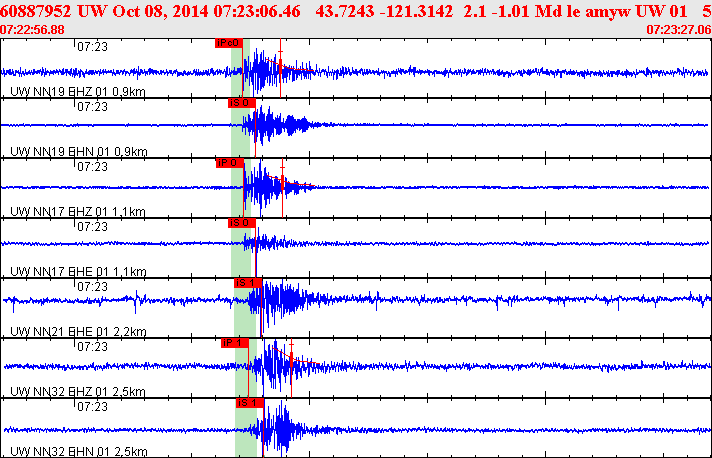
Task: Select the iS 0 pick on NN19 EHN
Action: click(x=242, y=103)
